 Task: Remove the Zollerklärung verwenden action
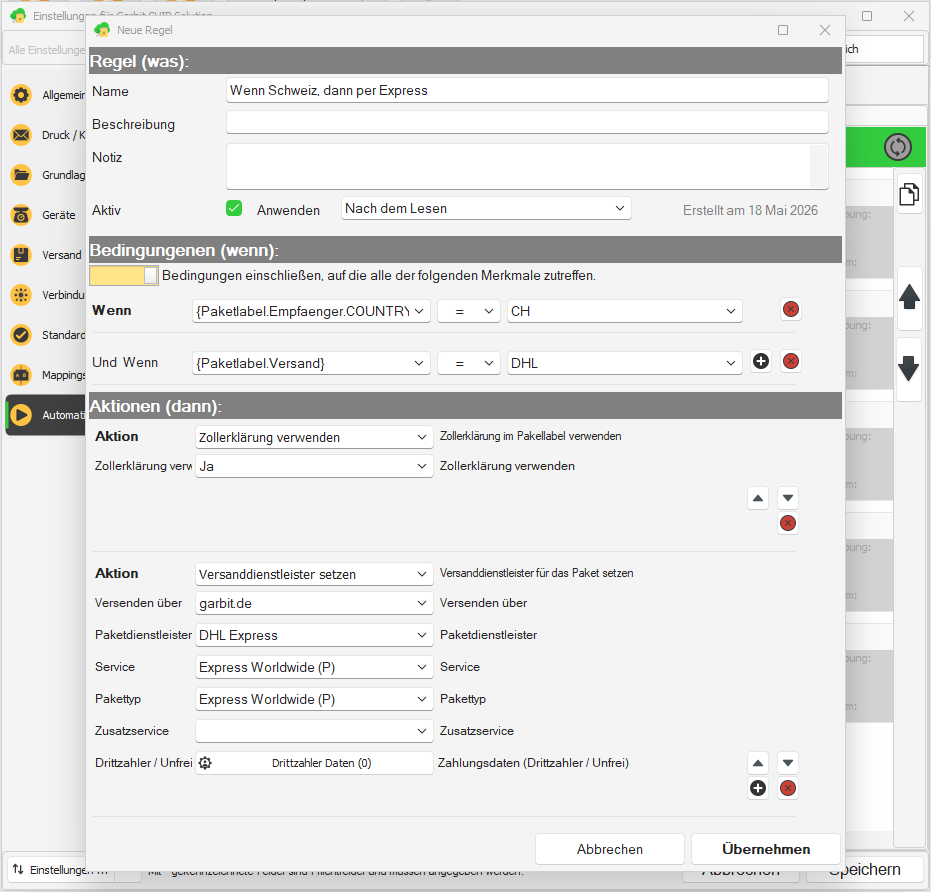pyautogui.click(x=787, y=523)
